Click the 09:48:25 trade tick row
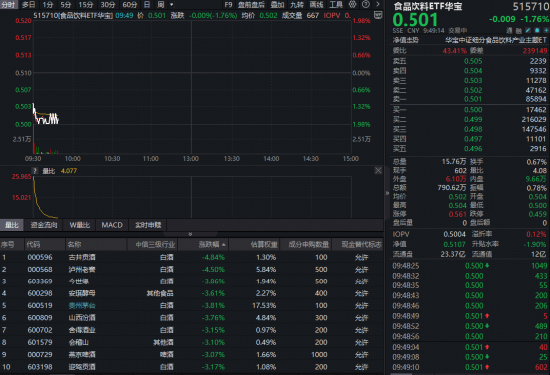 [470, 266]
